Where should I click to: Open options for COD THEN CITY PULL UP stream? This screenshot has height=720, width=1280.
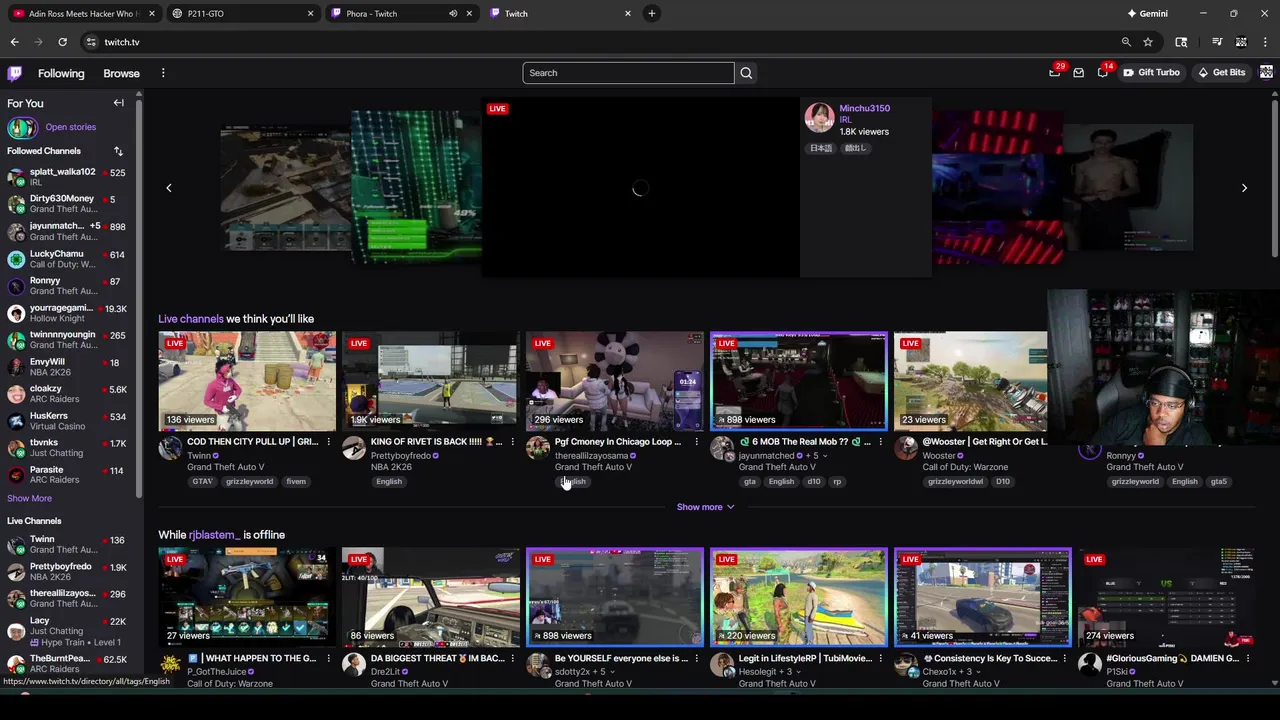(x=328, y=442)
